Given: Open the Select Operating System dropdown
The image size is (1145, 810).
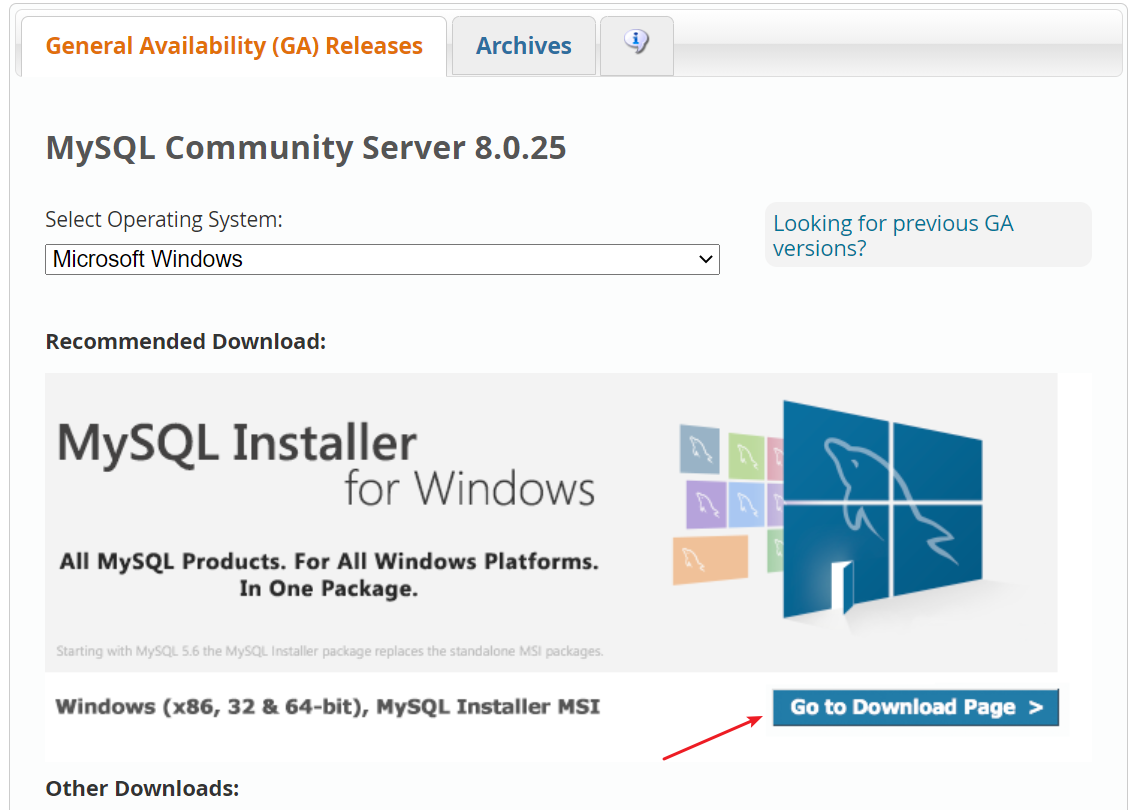Looking at the screenshot, I should tap(382, 259).
